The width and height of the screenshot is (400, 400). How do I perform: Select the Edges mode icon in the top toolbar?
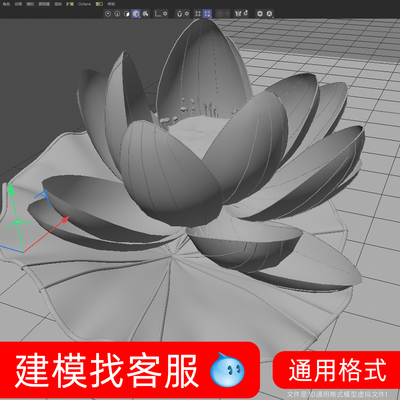(117, 14)
